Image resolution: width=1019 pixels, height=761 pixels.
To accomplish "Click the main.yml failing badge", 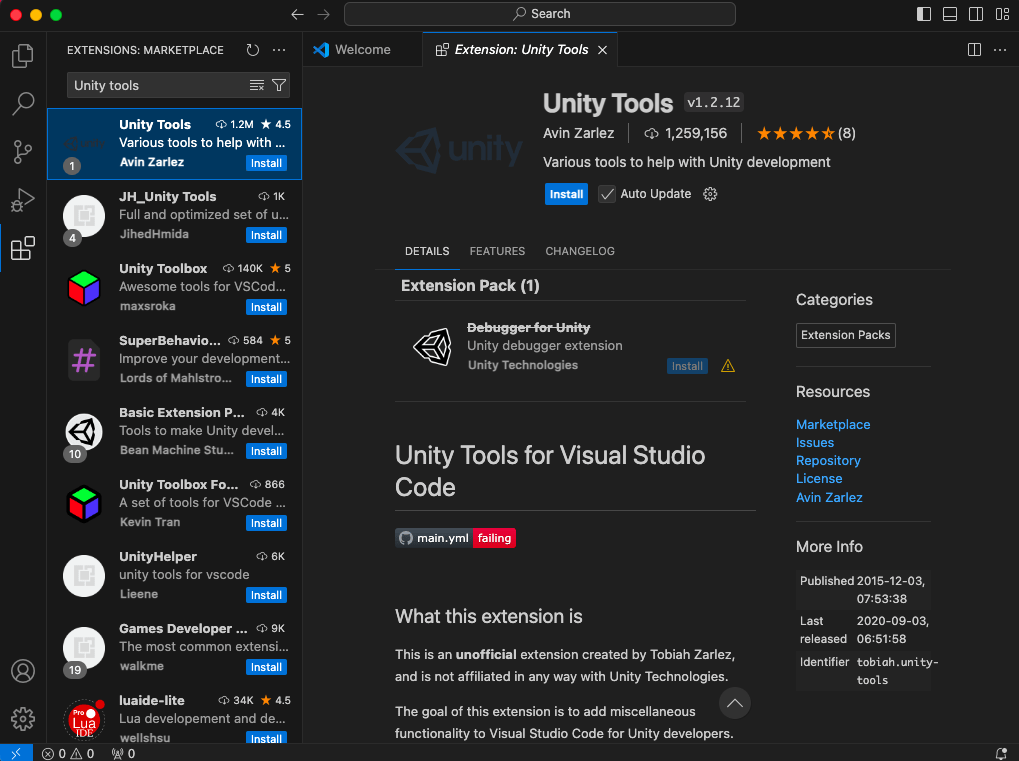I will [x=455, y=538].
